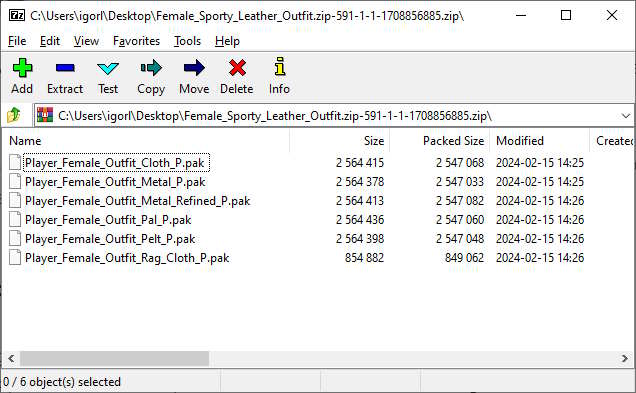636x393 pixels.
Task: Click size value 2 564 378
Action: (360, 182)
